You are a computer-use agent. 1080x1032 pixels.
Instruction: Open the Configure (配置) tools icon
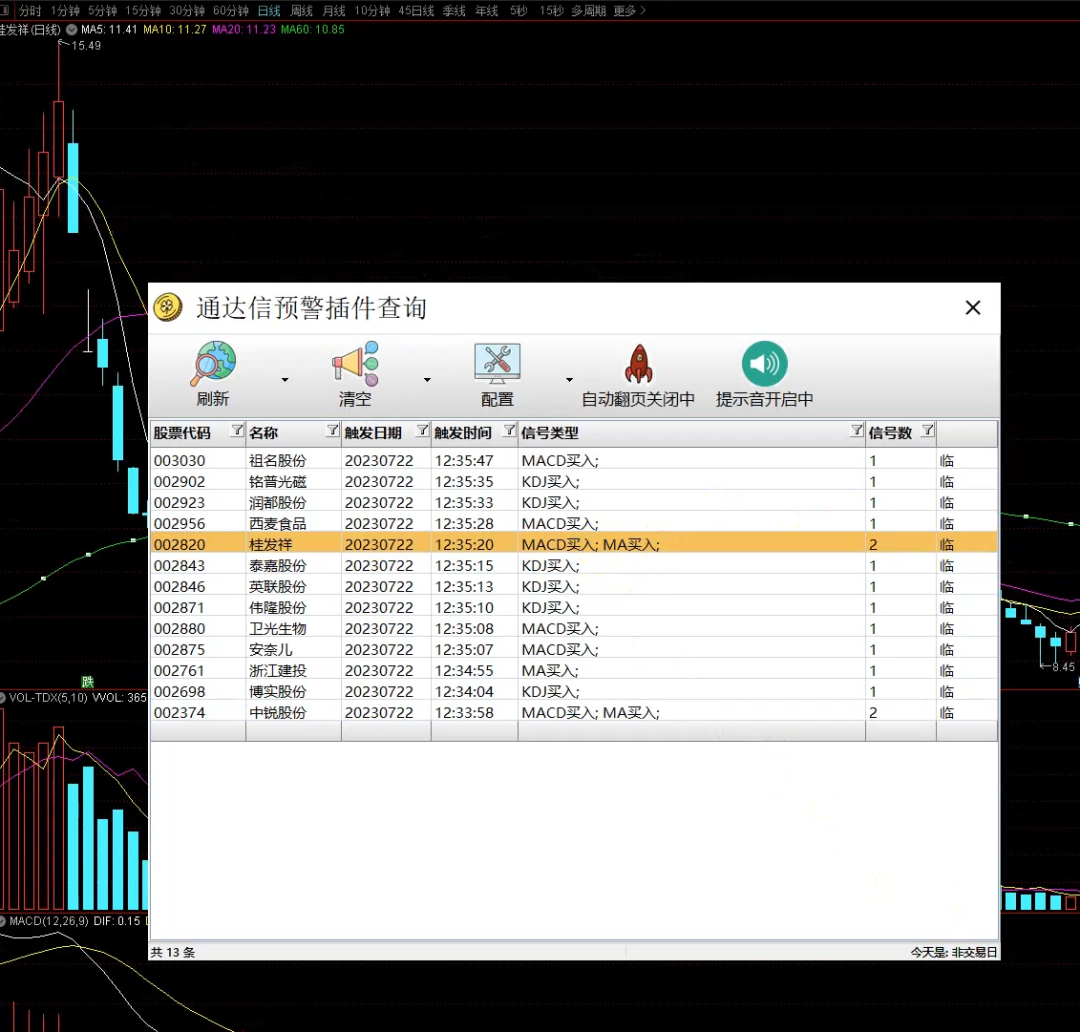coord(497,363)
